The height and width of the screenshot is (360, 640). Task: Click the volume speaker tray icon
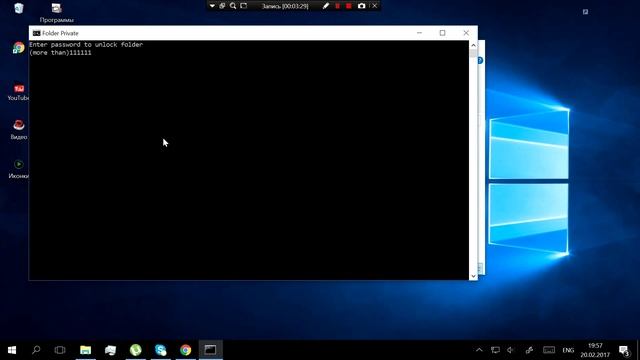(511, 350)
